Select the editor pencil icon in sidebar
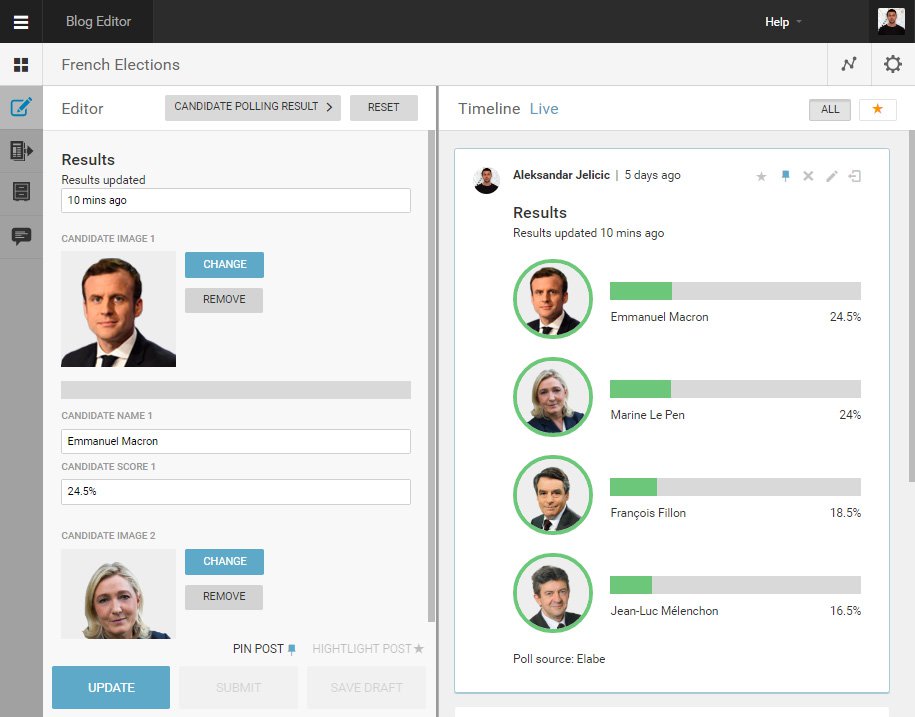Viewport: 915px width, 717px height. click(x=21, y=108)
